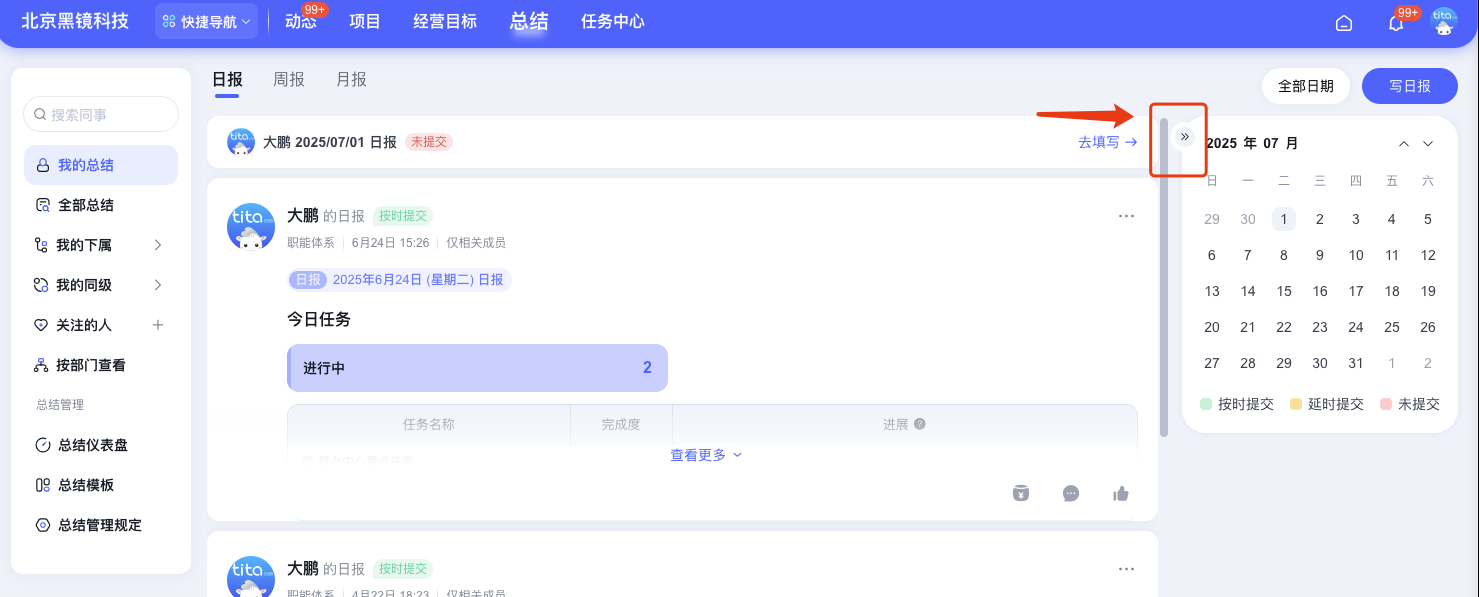Send a reward on 大鹏's June 24 daily report
This screenshot has width=1479, height=597.
[x=1020, y=493]
